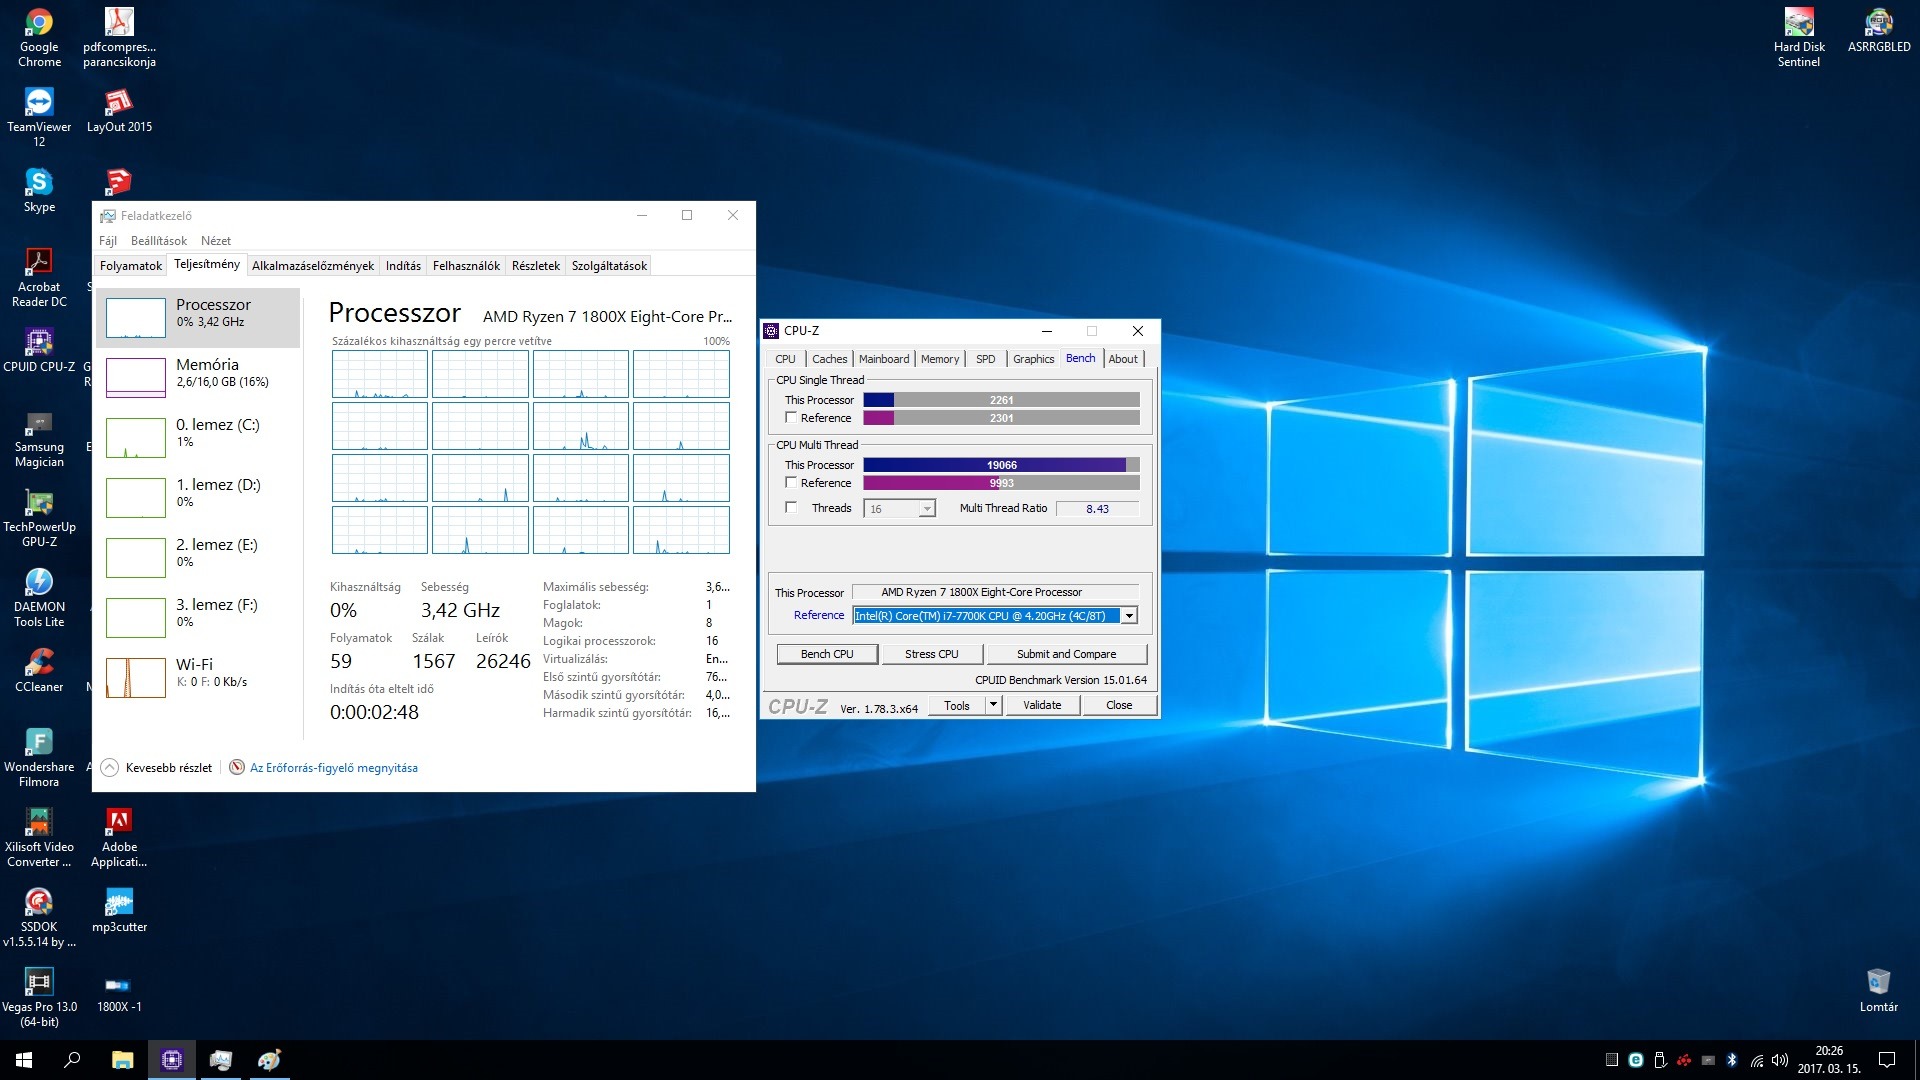Select the Processzor entry in sidebar
Screen dimensions: 1920x1080
(199, 316)
